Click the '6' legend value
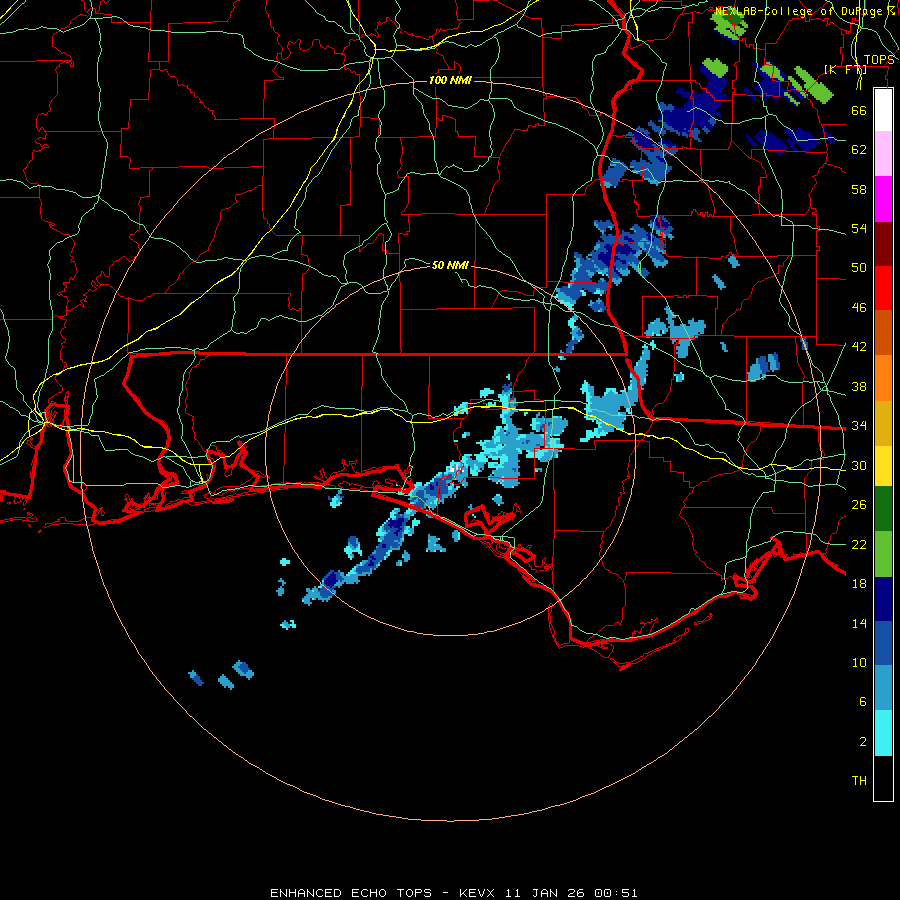This screenshot has height=900, width=900. (x=862, y=702)
